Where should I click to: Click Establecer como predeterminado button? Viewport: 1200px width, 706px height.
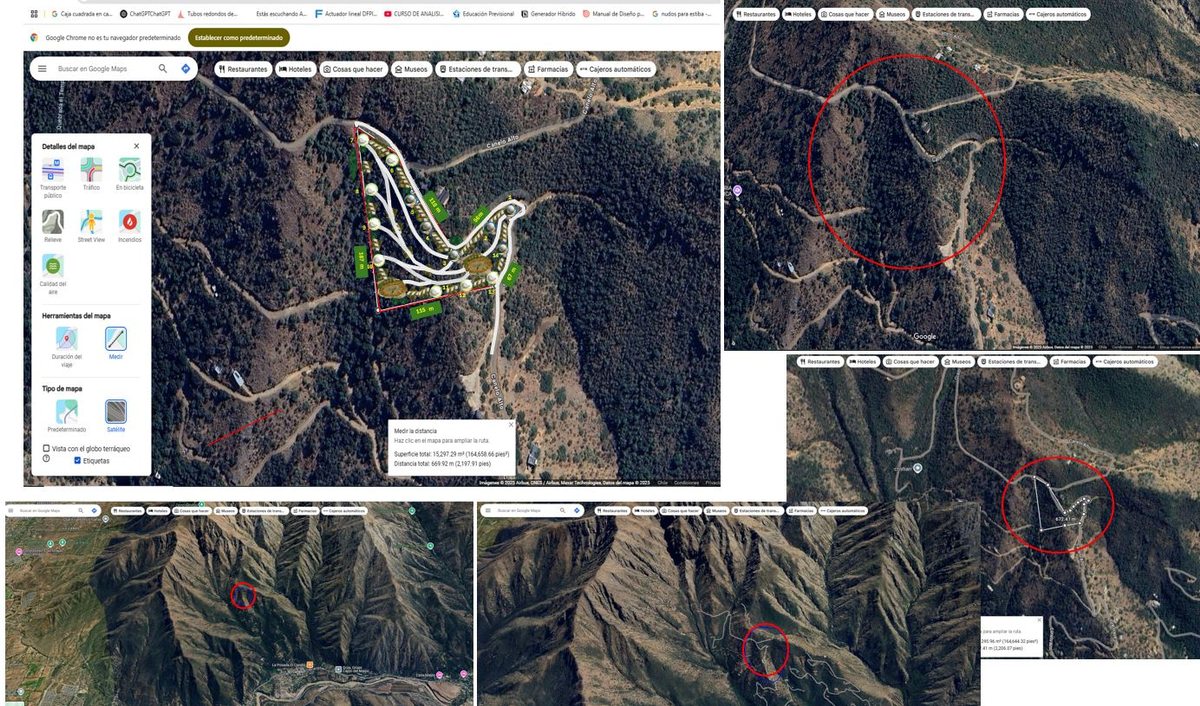(x=239, y=37)
